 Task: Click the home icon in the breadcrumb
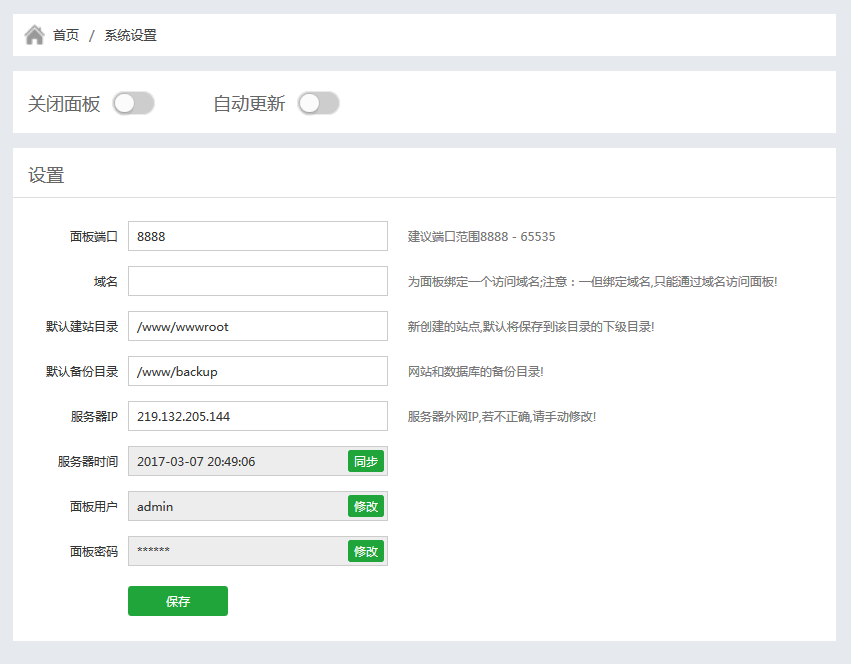pos(35,35)
